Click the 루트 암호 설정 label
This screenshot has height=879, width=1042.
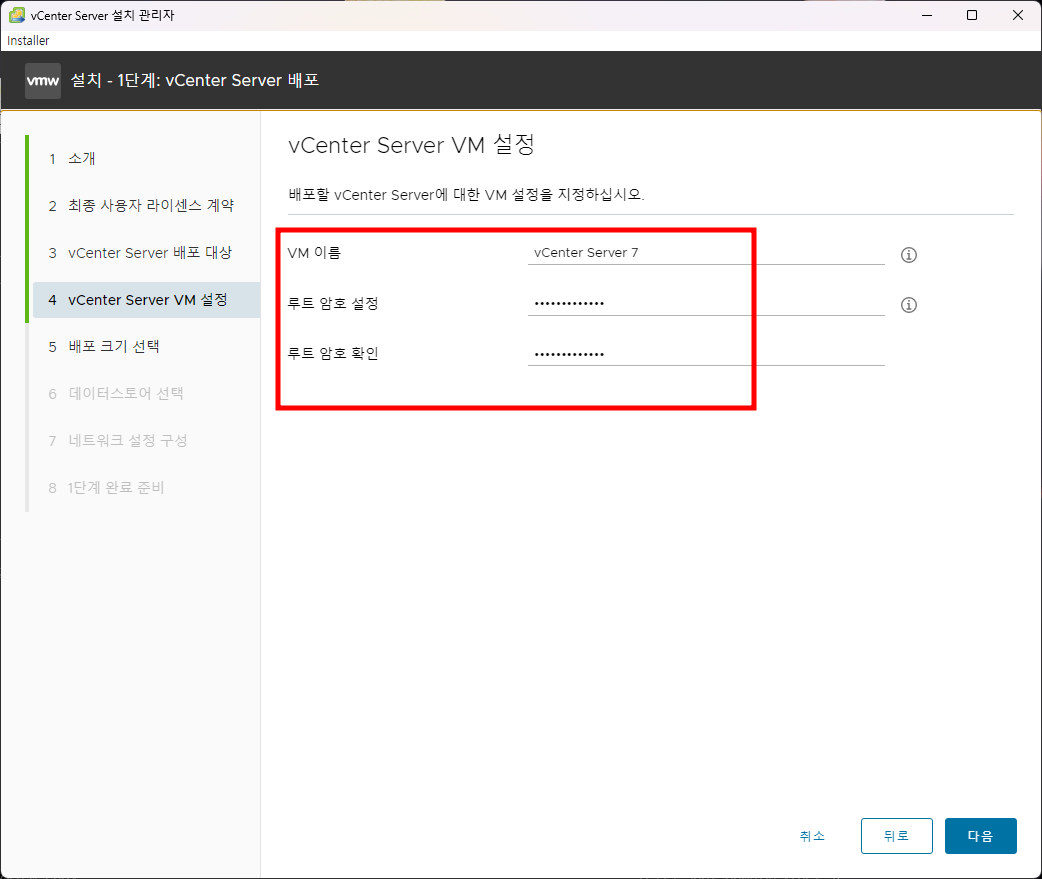tap(333, 304)
